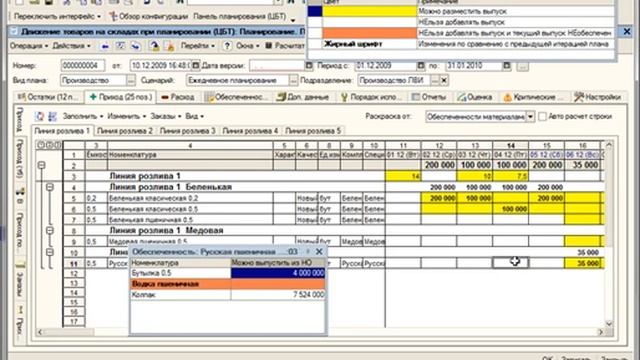Select Линия розлива 2 tab
This screenshot has height=360, width=640.
point(125,131)
